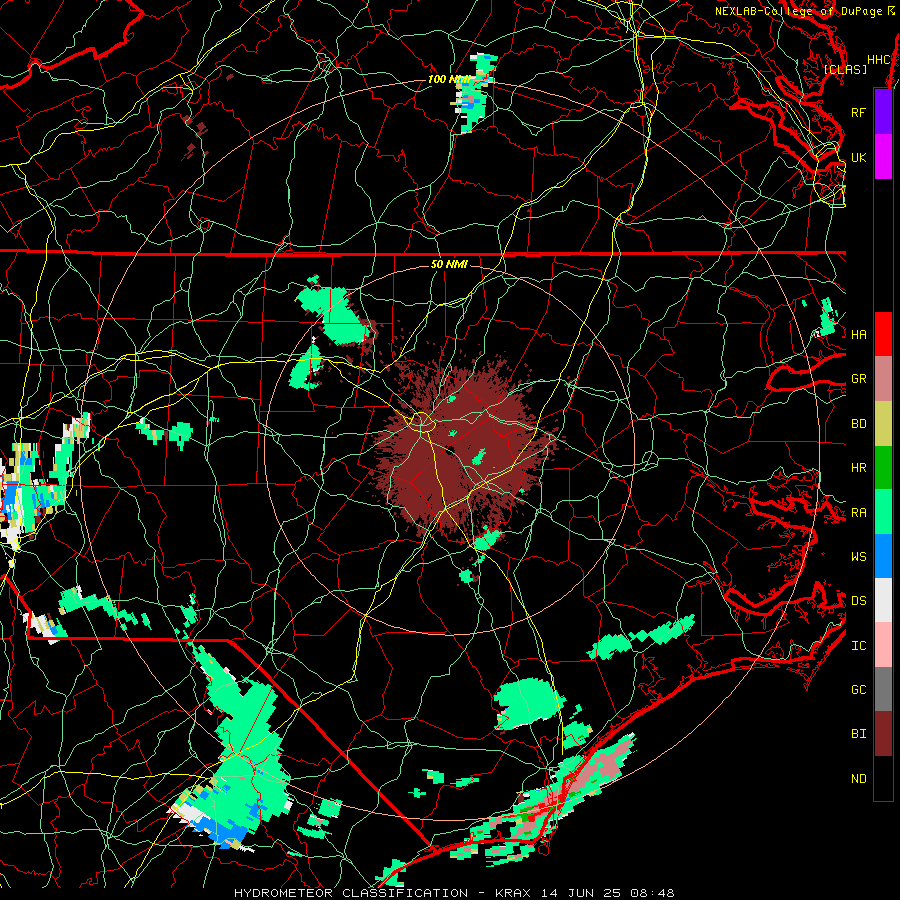Click the RF purple legend swatch

[x=883, y=112]
